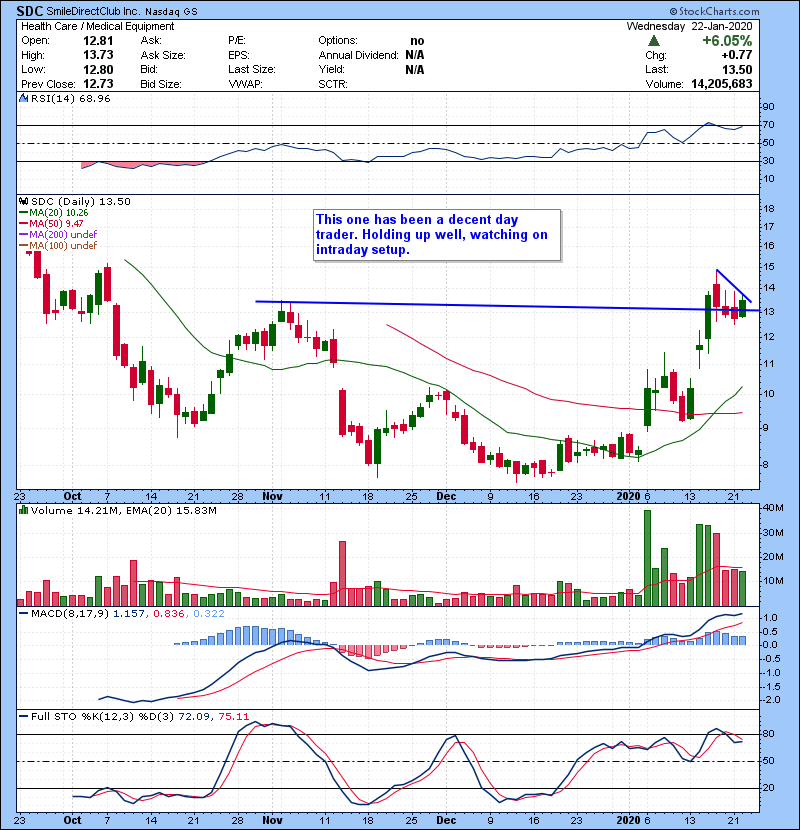Select the MA(20) green legend line
800x830 pixels.
(23, 213)
